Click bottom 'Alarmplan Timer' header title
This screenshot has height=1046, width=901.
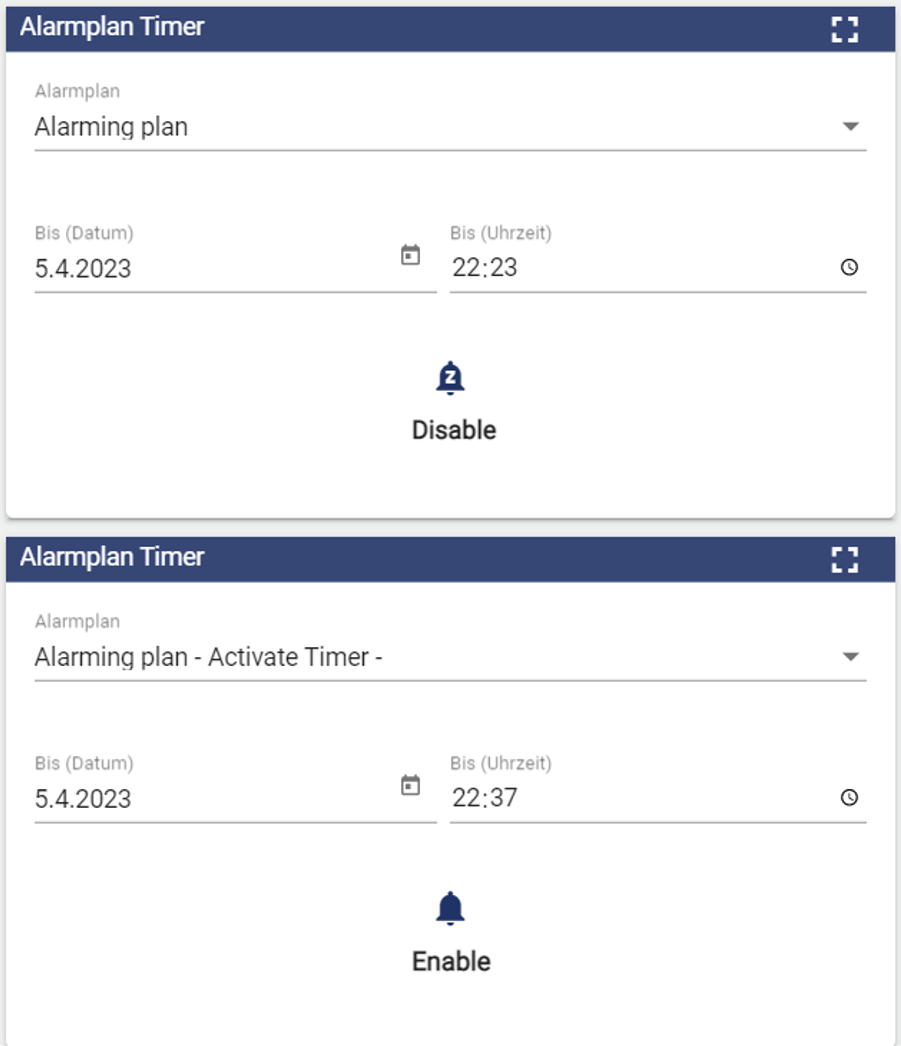[112, 557]
